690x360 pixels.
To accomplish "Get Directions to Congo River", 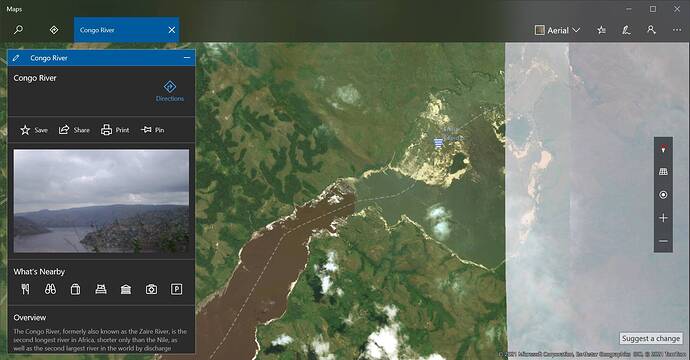I will click(170, 91).
